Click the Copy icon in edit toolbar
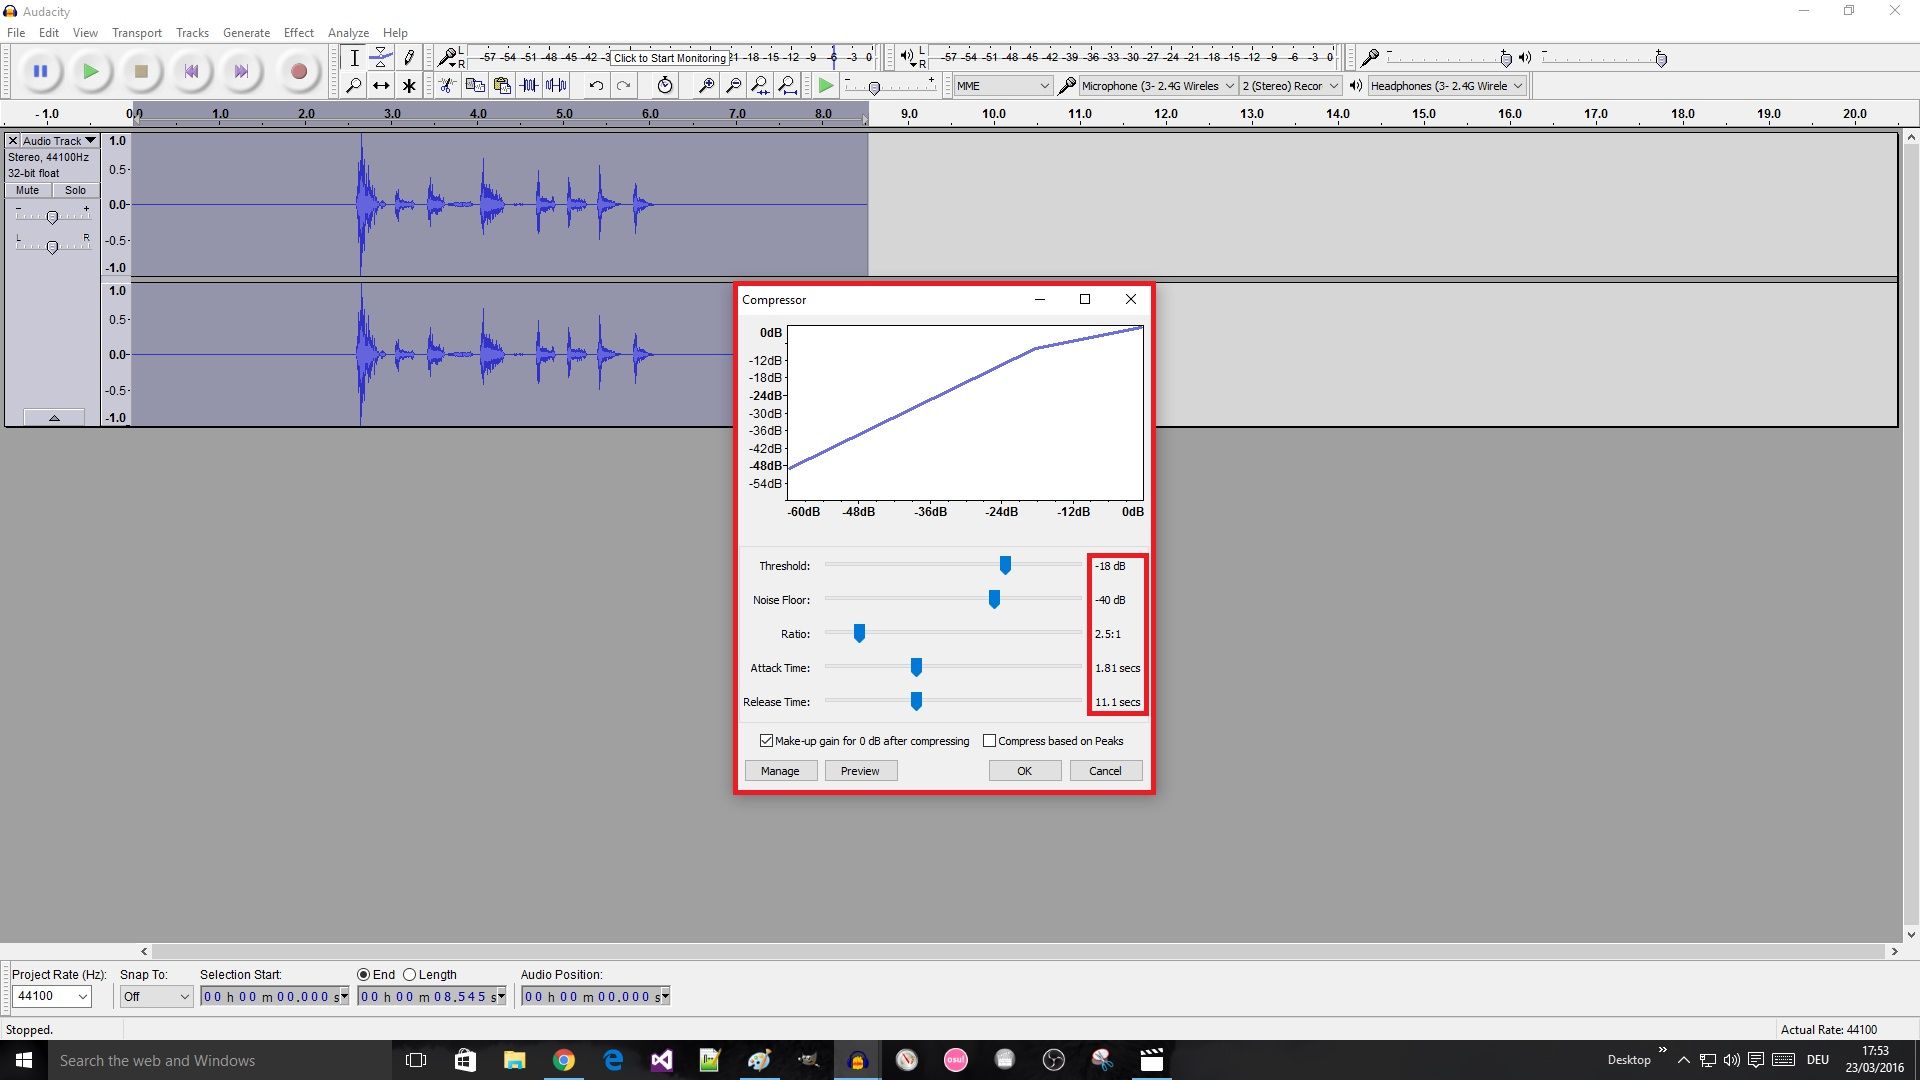 pos(475,86)
